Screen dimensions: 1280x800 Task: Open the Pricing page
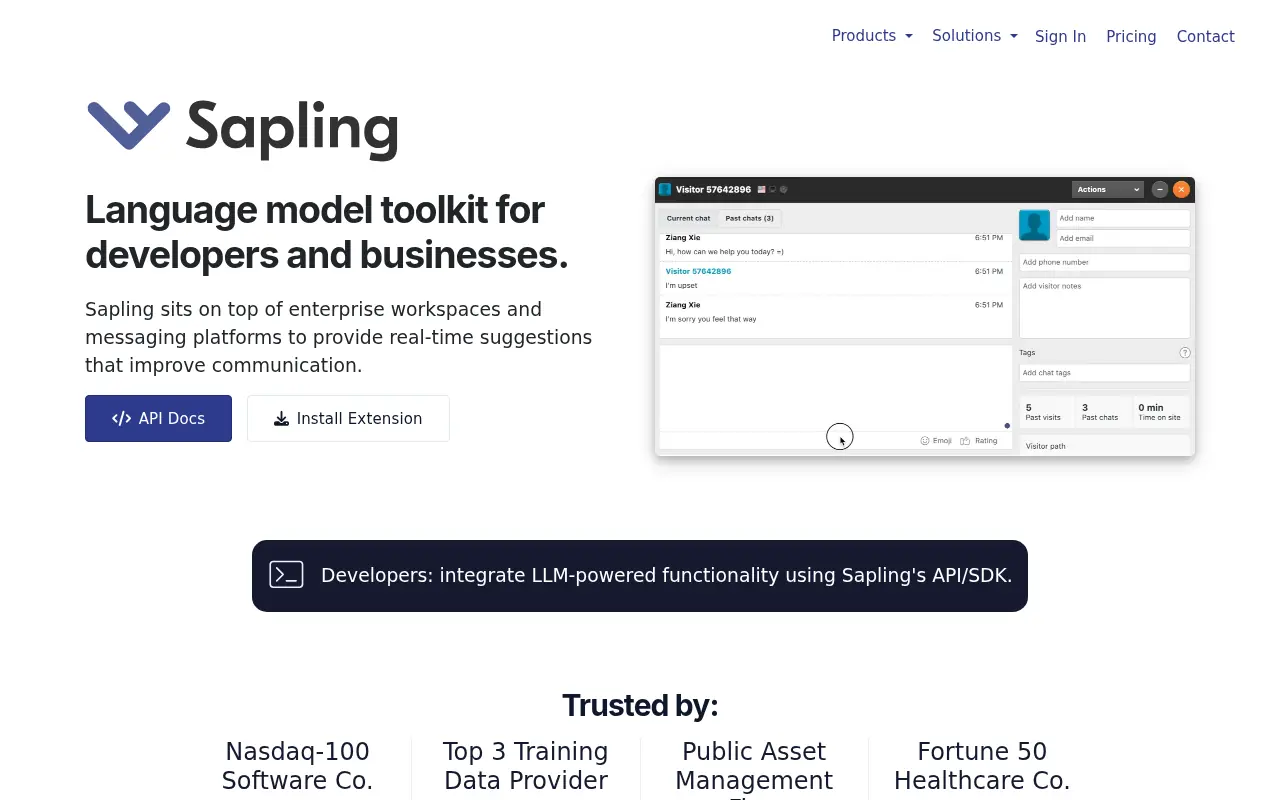[x=1131, y=36]
